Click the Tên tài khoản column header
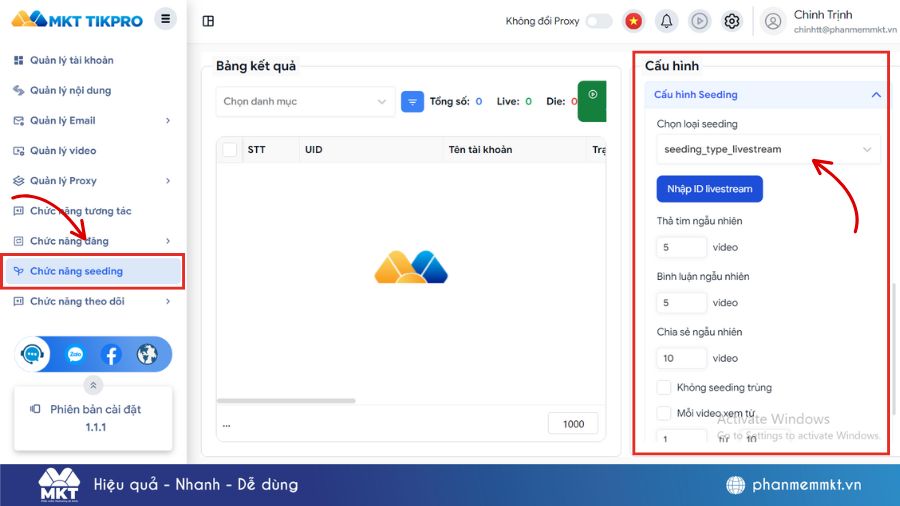900x506 pixels. [480, 150]
